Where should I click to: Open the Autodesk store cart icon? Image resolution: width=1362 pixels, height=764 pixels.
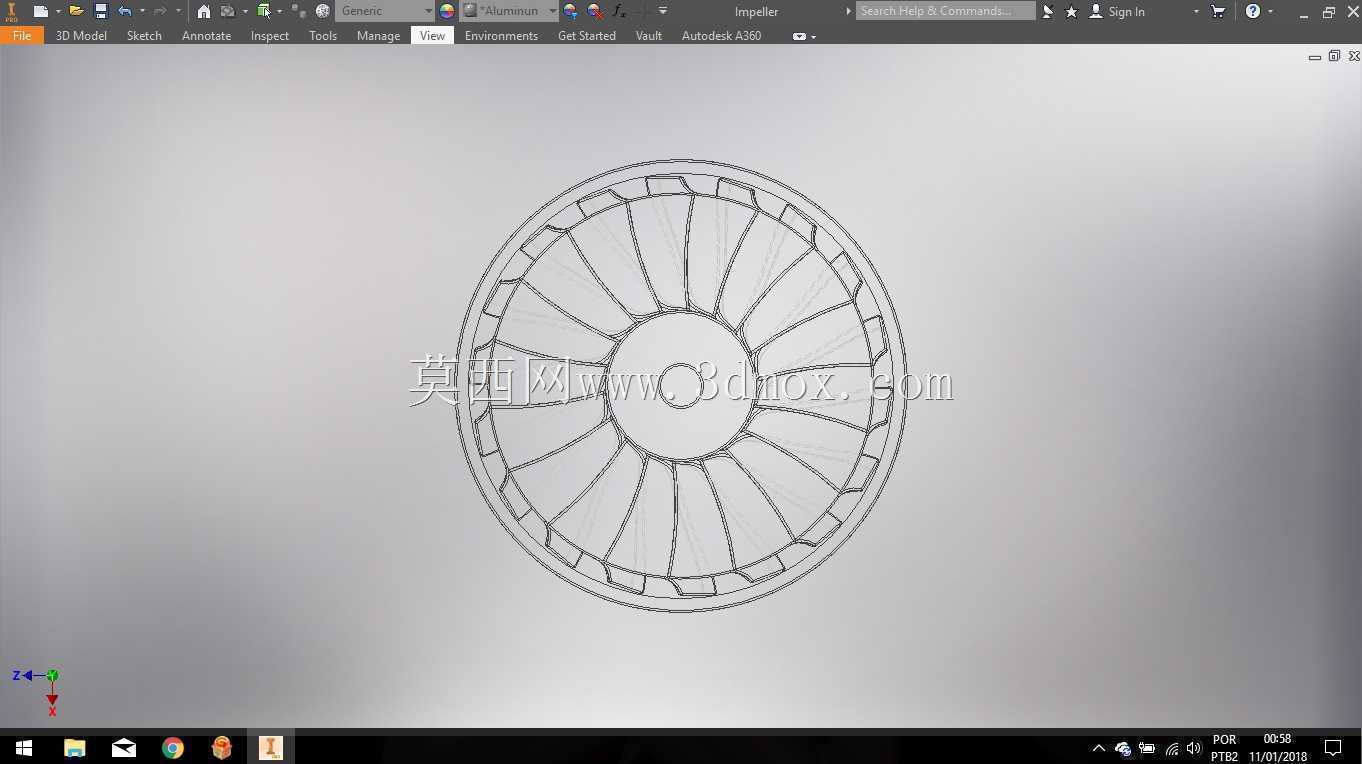pos(1218,11)
